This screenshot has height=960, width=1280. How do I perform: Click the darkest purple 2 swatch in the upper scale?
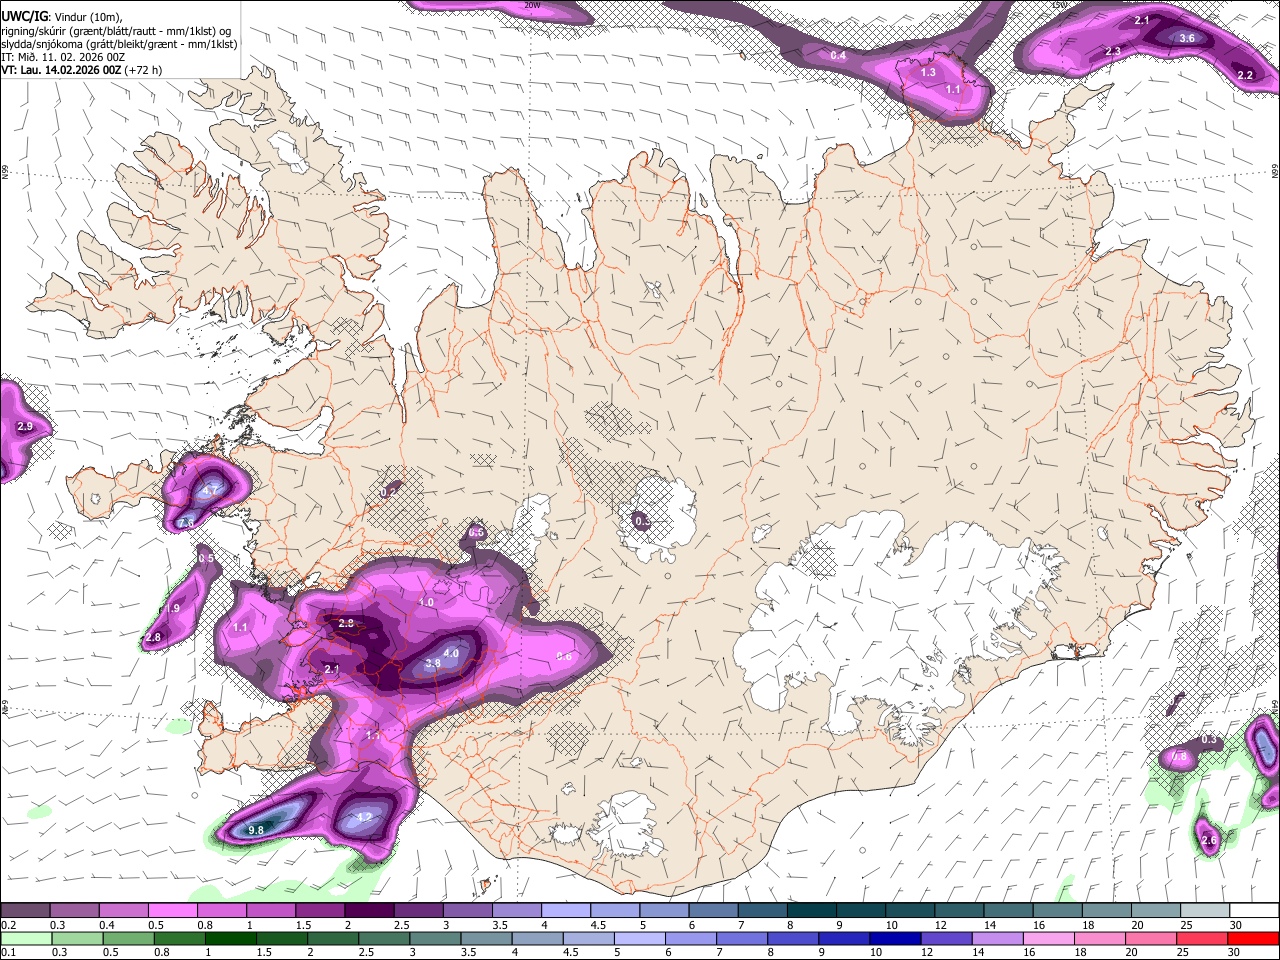coord(369,910)
